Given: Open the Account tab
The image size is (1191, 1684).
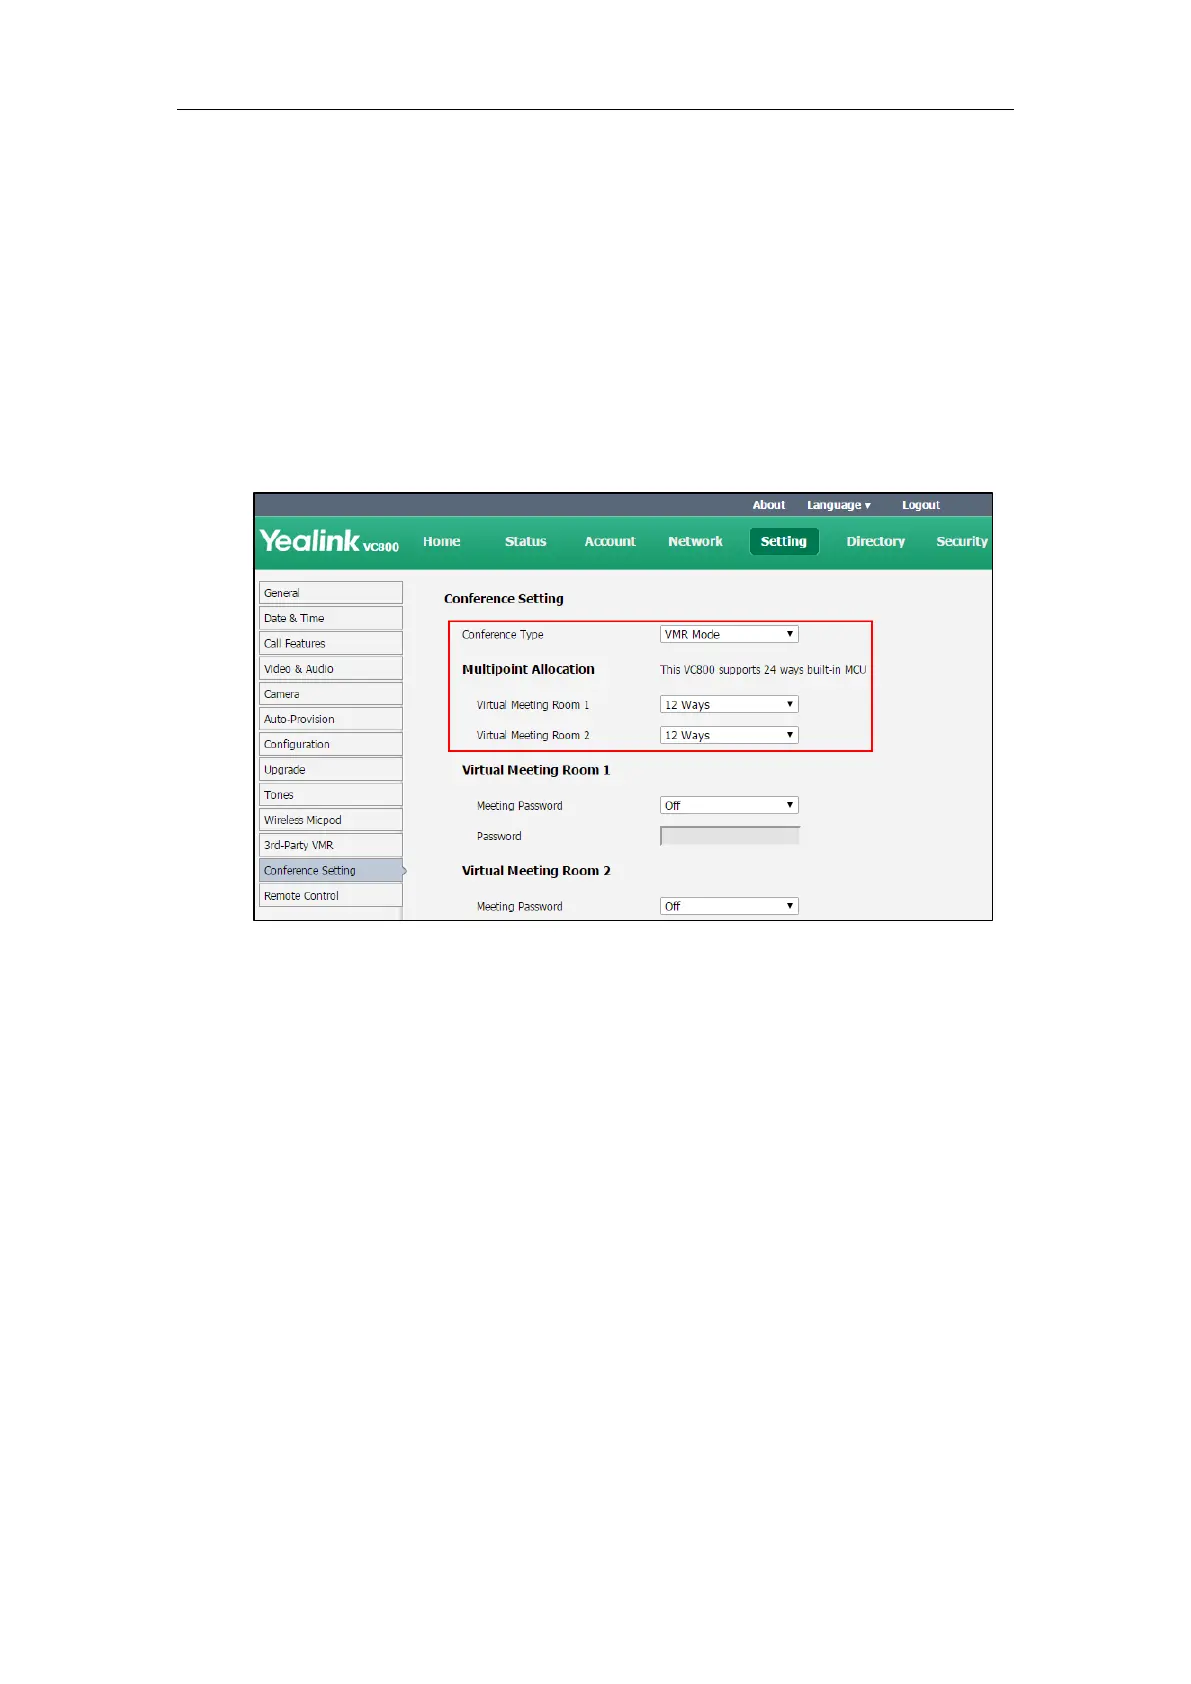Looking at the screenshot, I should (610, 541).
